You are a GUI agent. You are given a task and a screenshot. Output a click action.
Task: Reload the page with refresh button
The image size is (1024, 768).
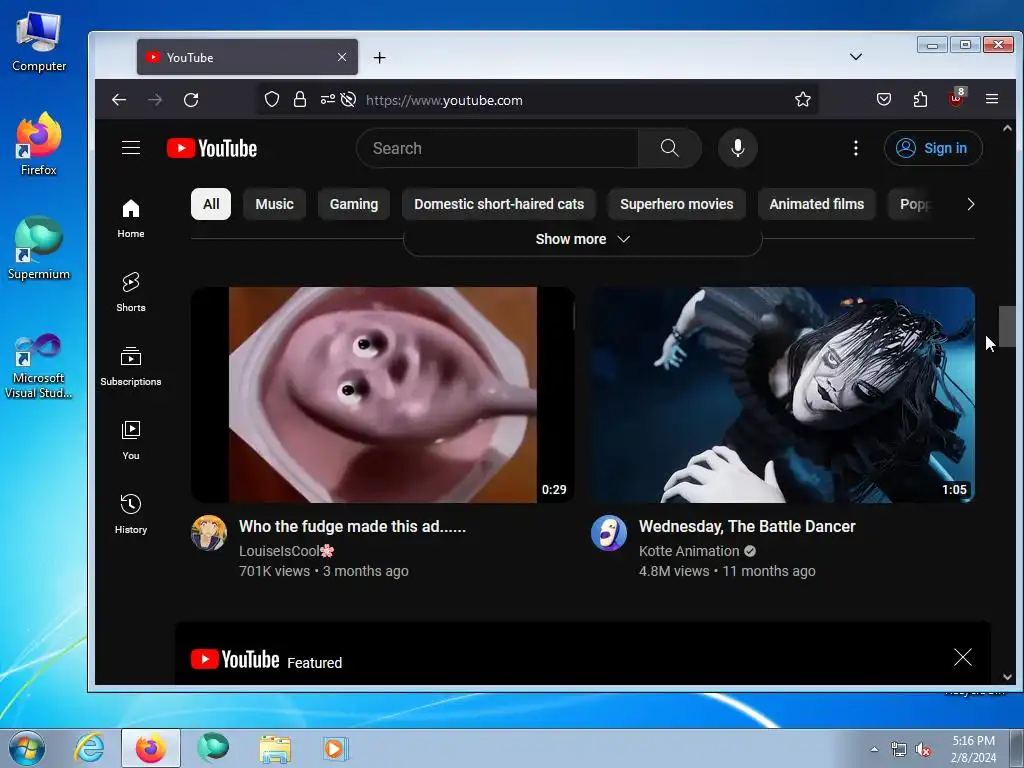tap(191, 100)
